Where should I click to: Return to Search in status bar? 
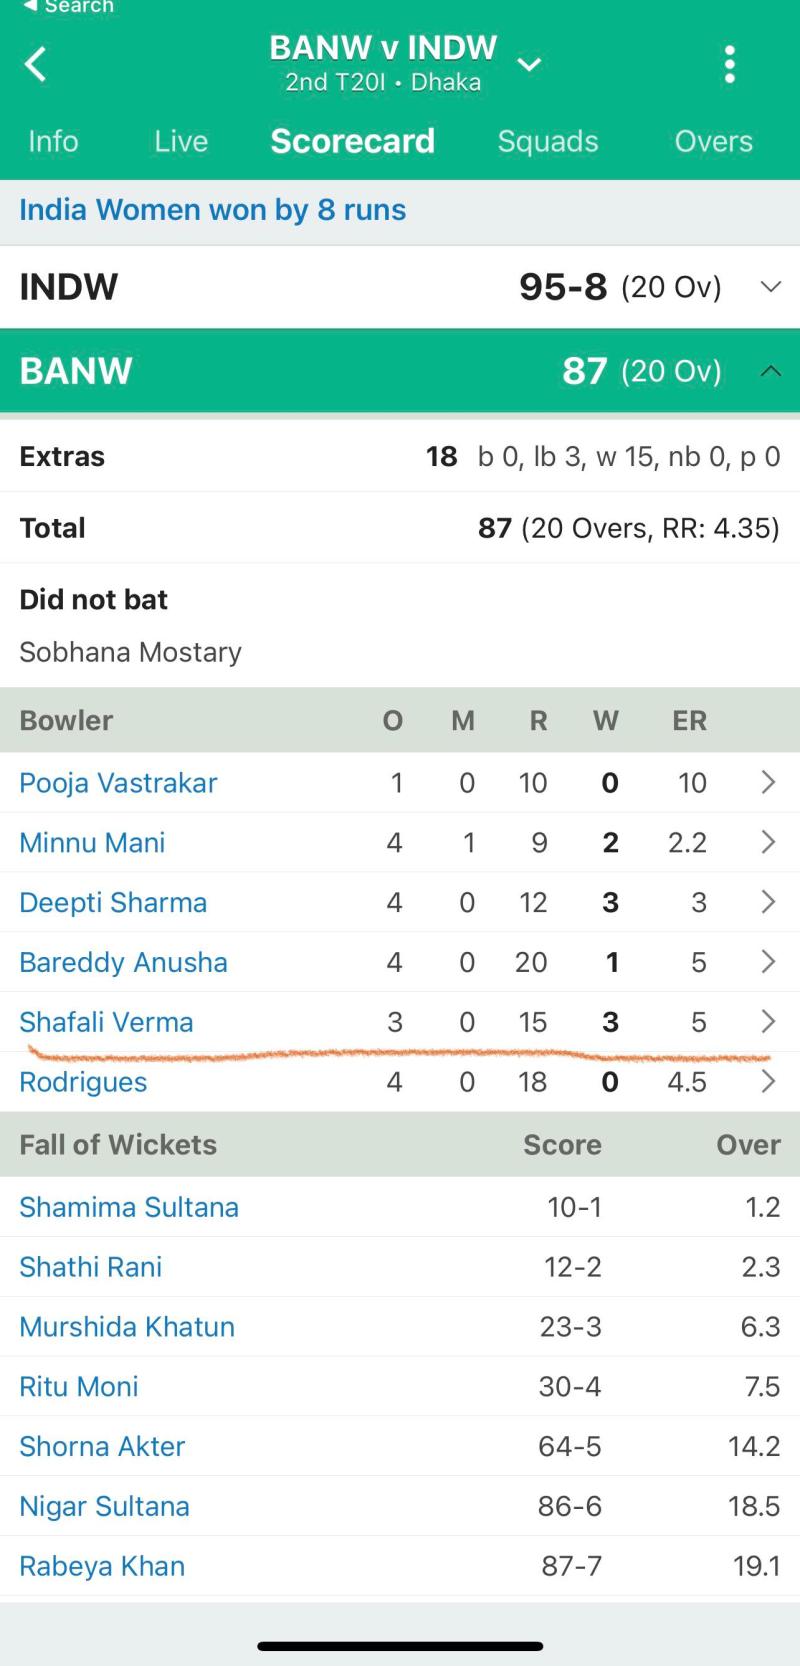point(68,7)
